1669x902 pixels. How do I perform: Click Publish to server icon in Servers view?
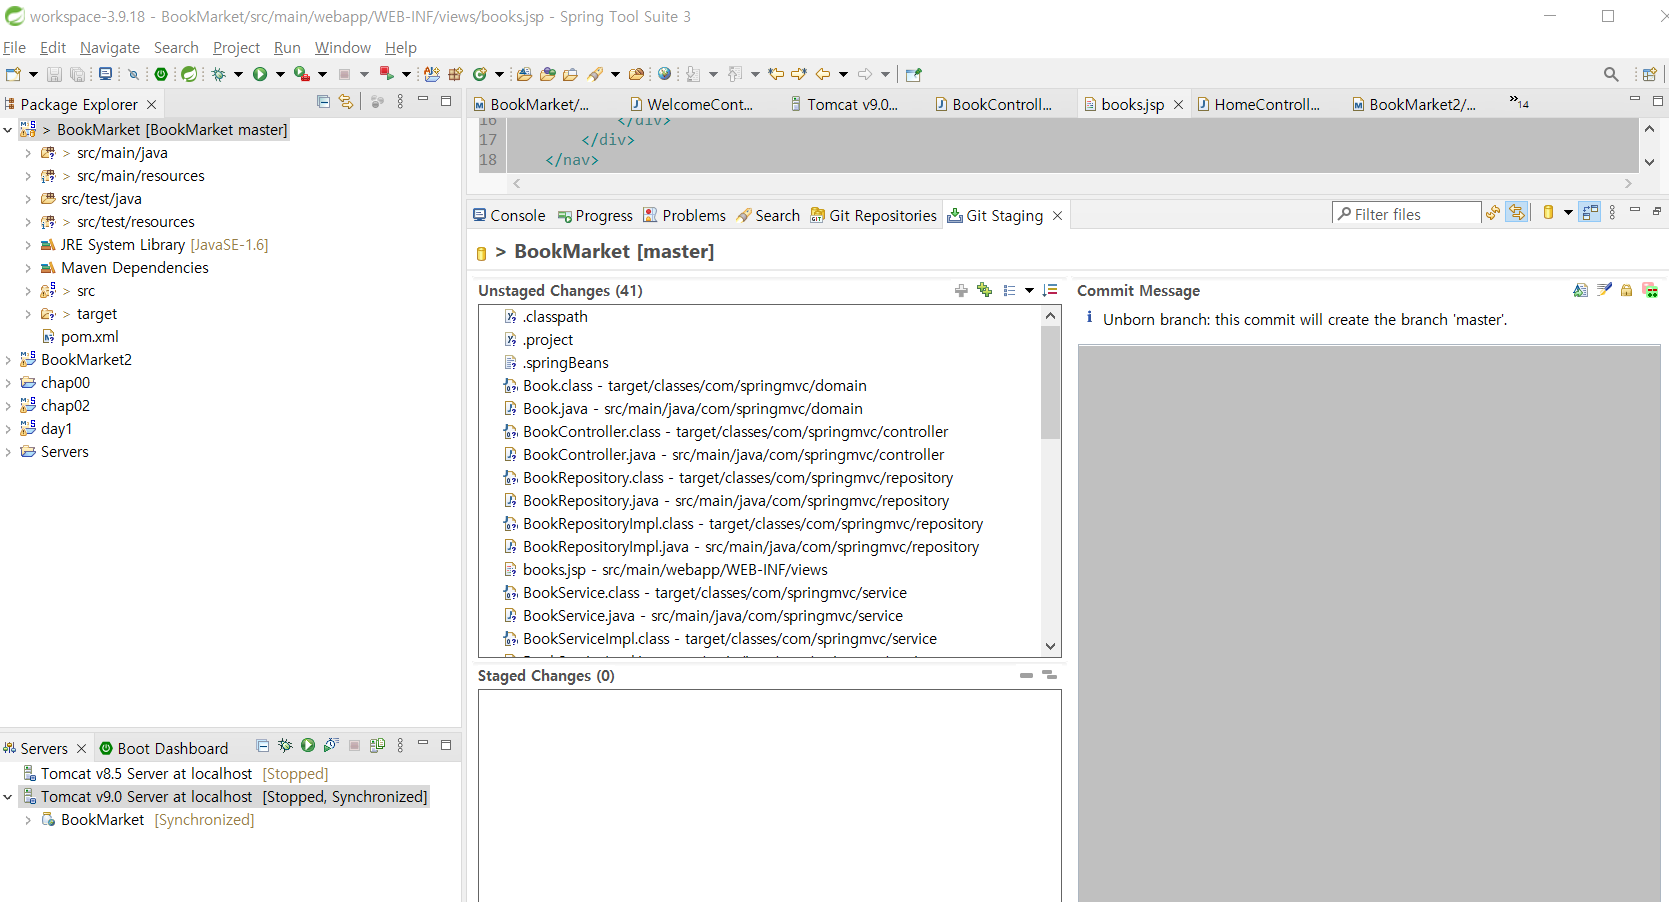pos(377,746)
